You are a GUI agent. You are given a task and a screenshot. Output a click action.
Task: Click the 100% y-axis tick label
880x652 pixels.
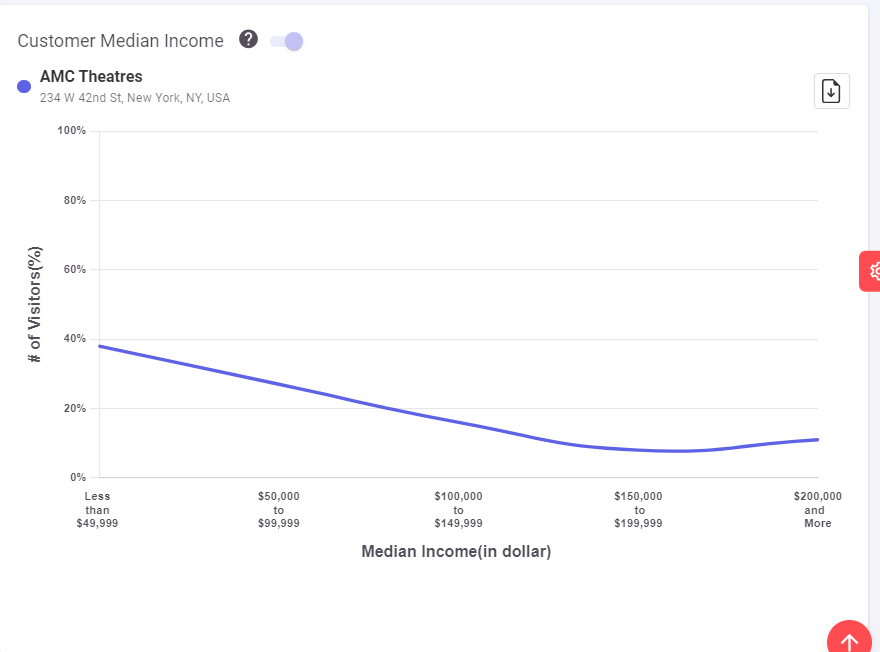[x=72, y=131]
